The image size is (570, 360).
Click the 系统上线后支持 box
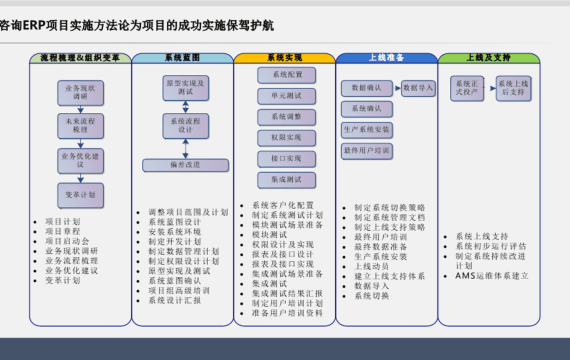513,88
